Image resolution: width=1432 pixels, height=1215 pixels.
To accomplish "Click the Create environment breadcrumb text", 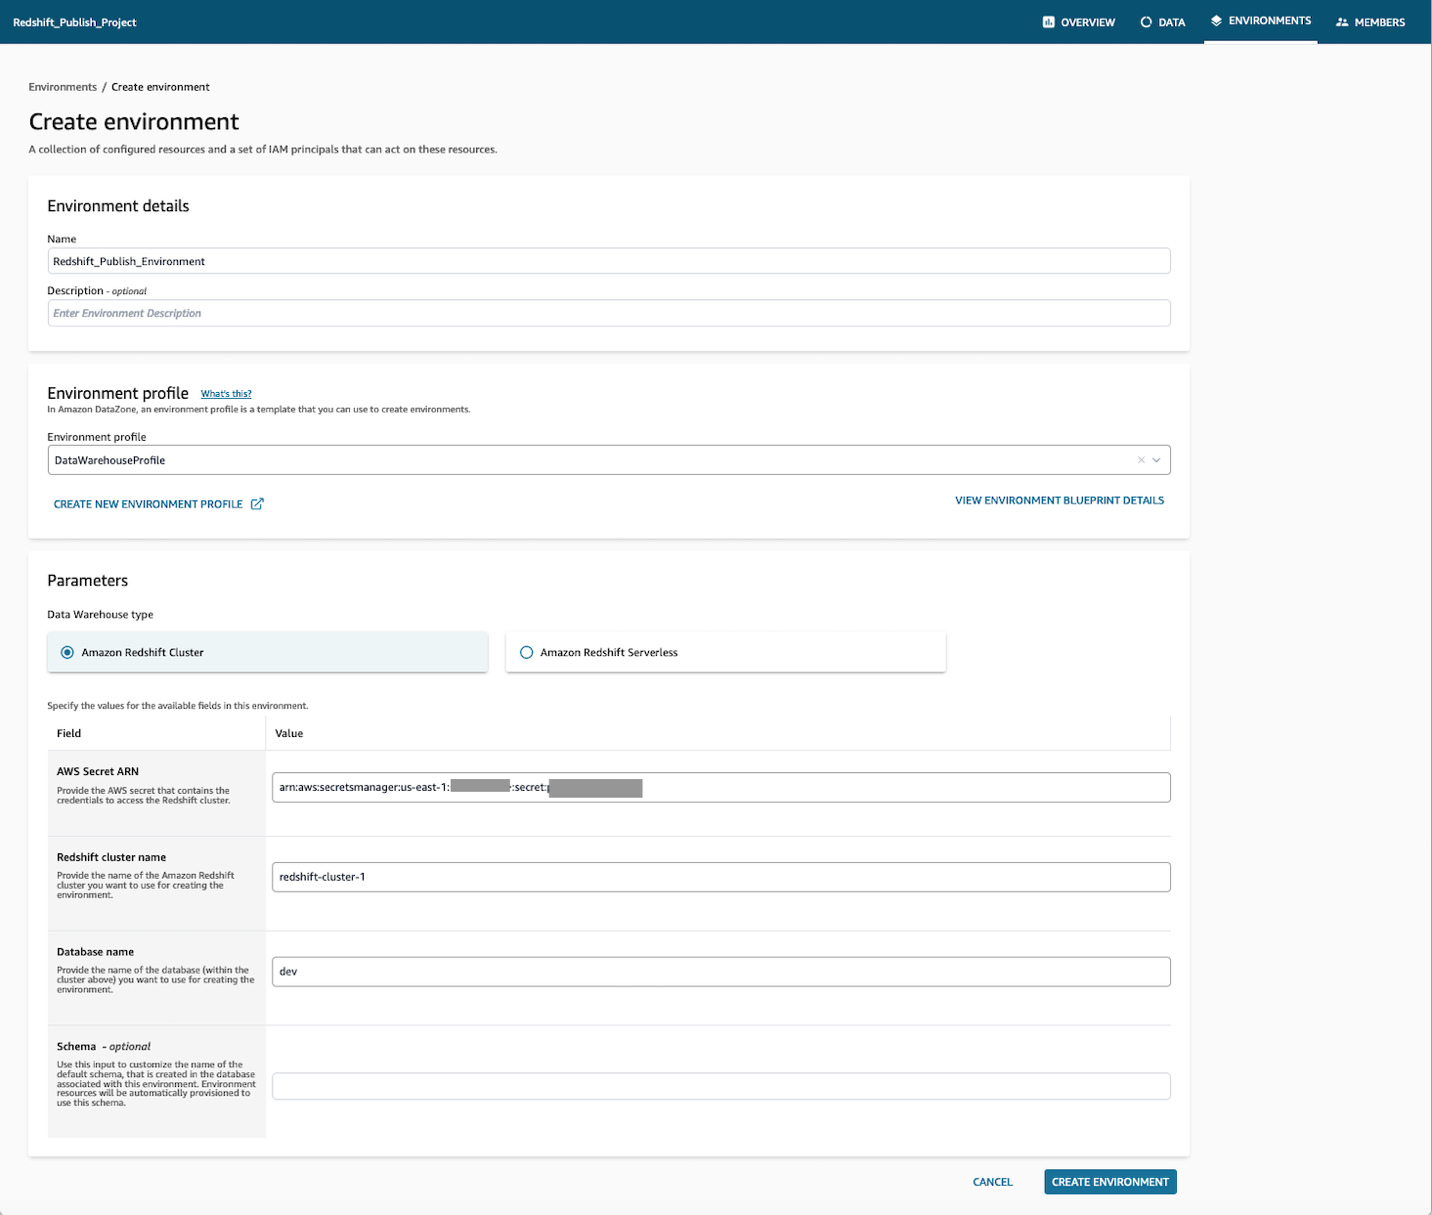I will click(161, 87).
